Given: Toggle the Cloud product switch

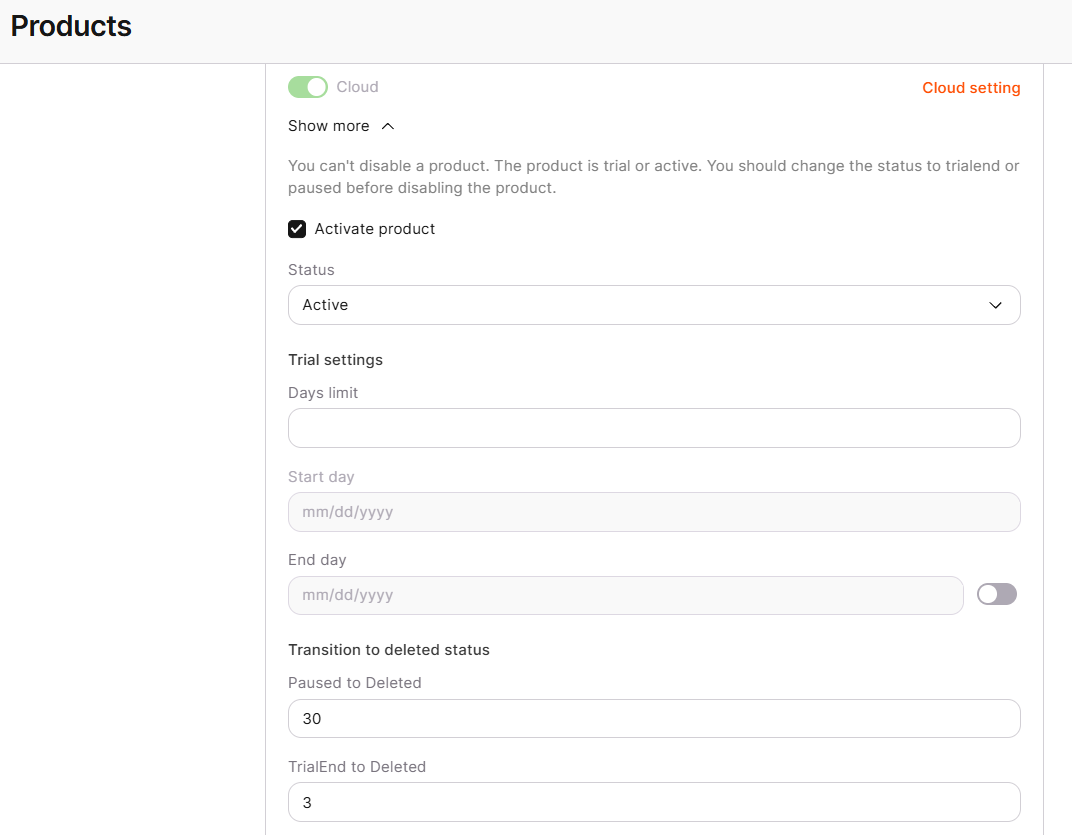Looking at the screenshot, I should pos(308,87).
